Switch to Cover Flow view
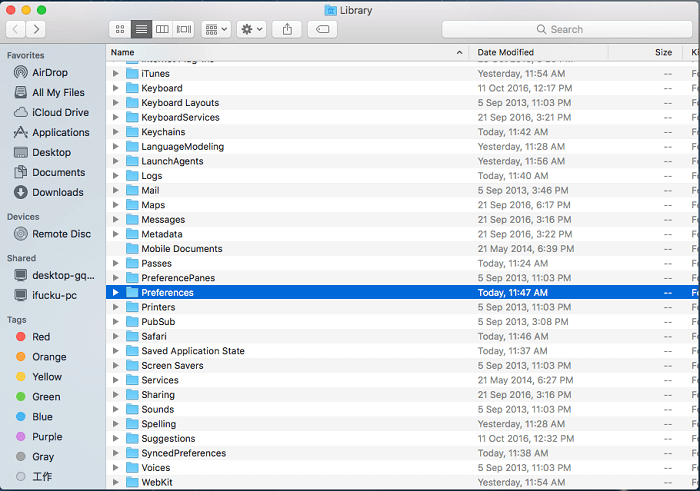 click(x=185, y=30)
